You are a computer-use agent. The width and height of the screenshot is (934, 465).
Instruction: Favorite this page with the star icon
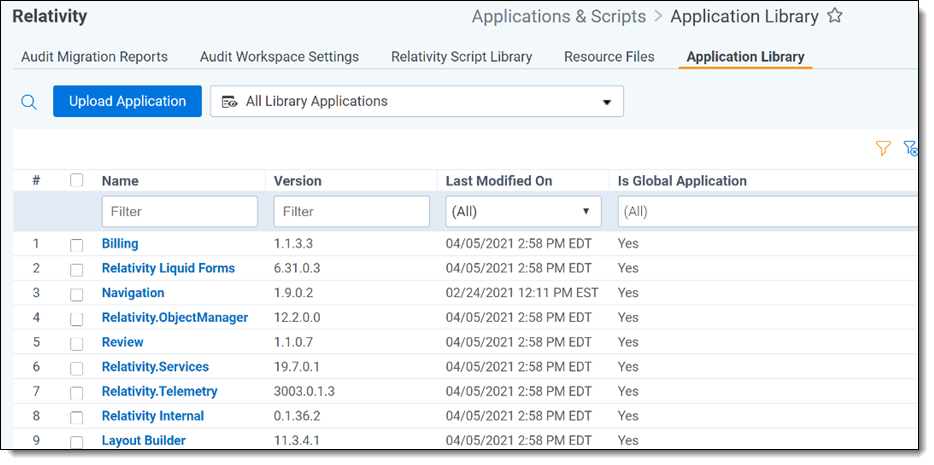835,16
